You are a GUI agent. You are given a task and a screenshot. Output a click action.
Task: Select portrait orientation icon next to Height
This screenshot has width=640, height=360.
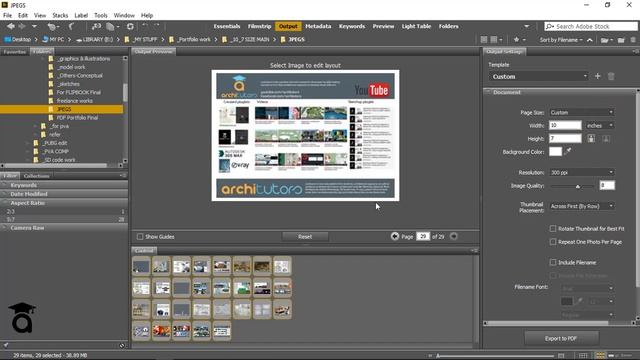591,138
